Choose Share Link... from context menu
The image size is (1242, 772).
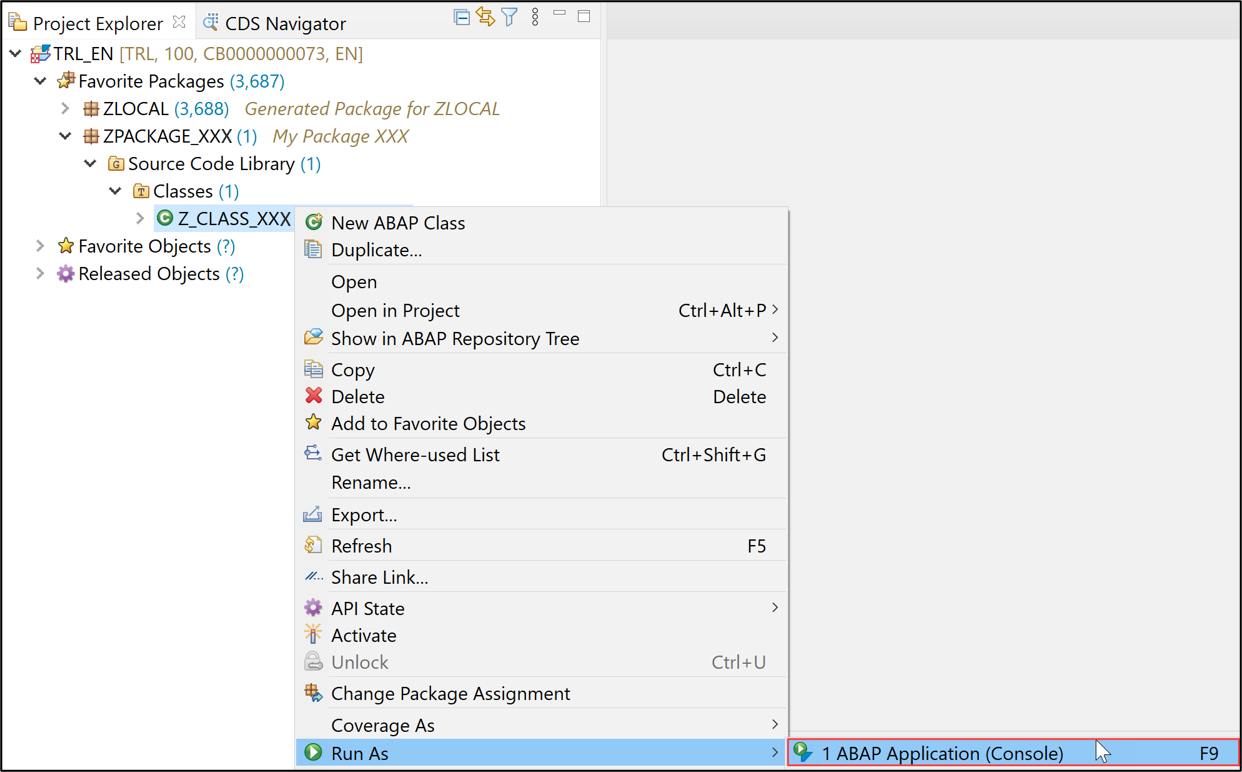click(542, 577)
